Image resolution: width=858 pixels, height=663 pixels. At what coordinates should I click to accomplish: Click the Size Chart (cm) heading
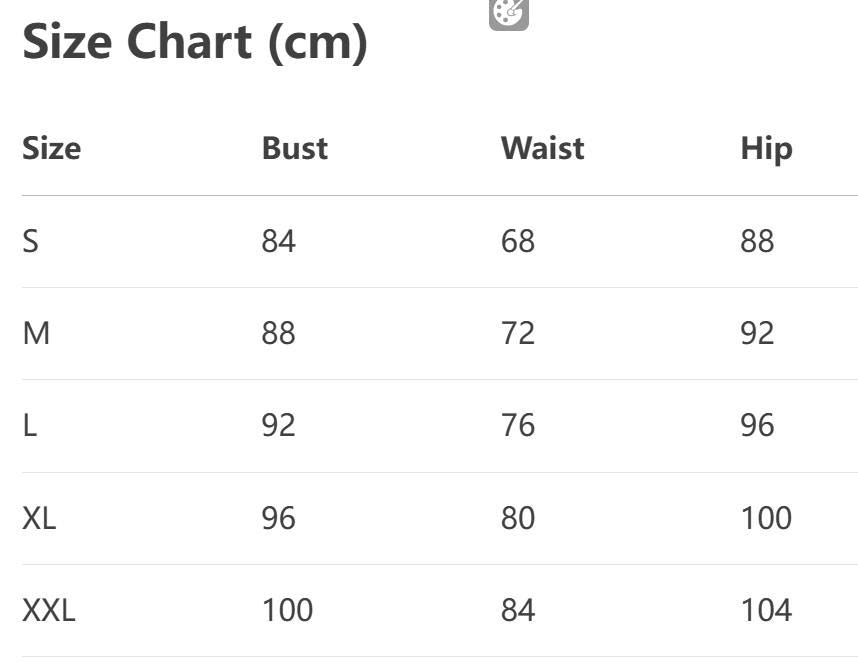click(195, 42)
